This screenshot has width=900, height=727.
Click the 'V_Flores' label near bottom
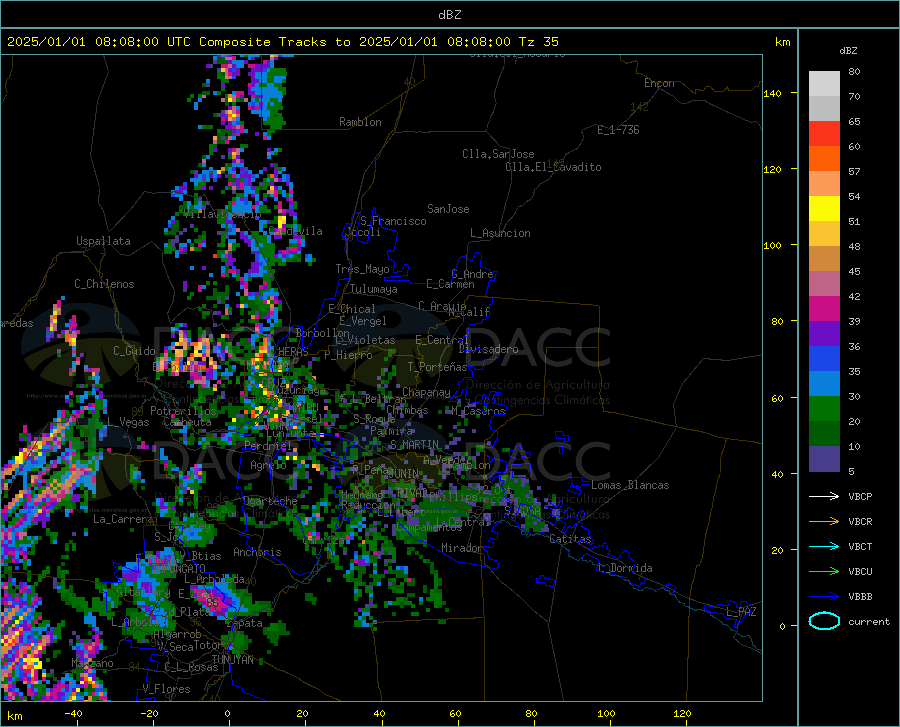coord(166,689)
